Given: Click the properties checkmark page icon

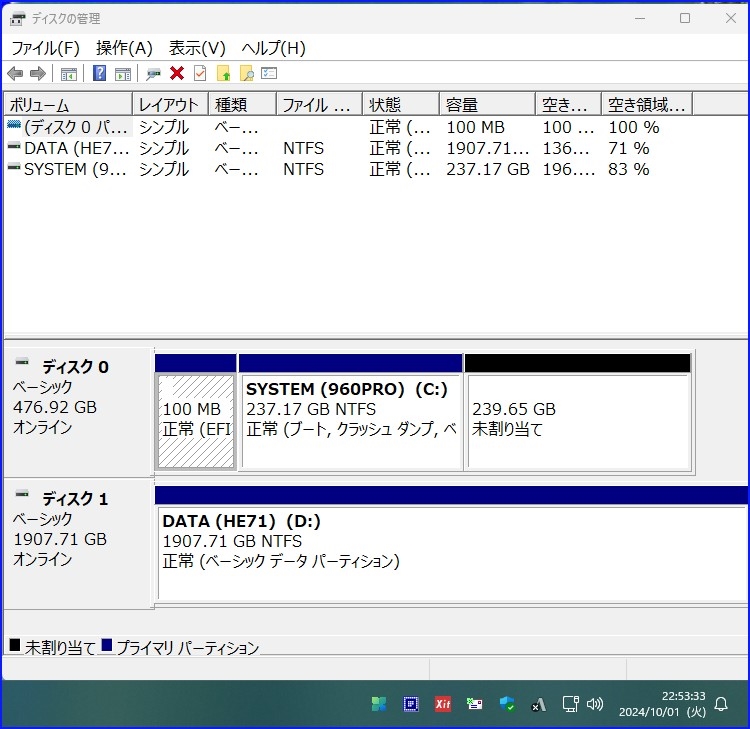Looking at the screenshot, I should coord(200,74).
